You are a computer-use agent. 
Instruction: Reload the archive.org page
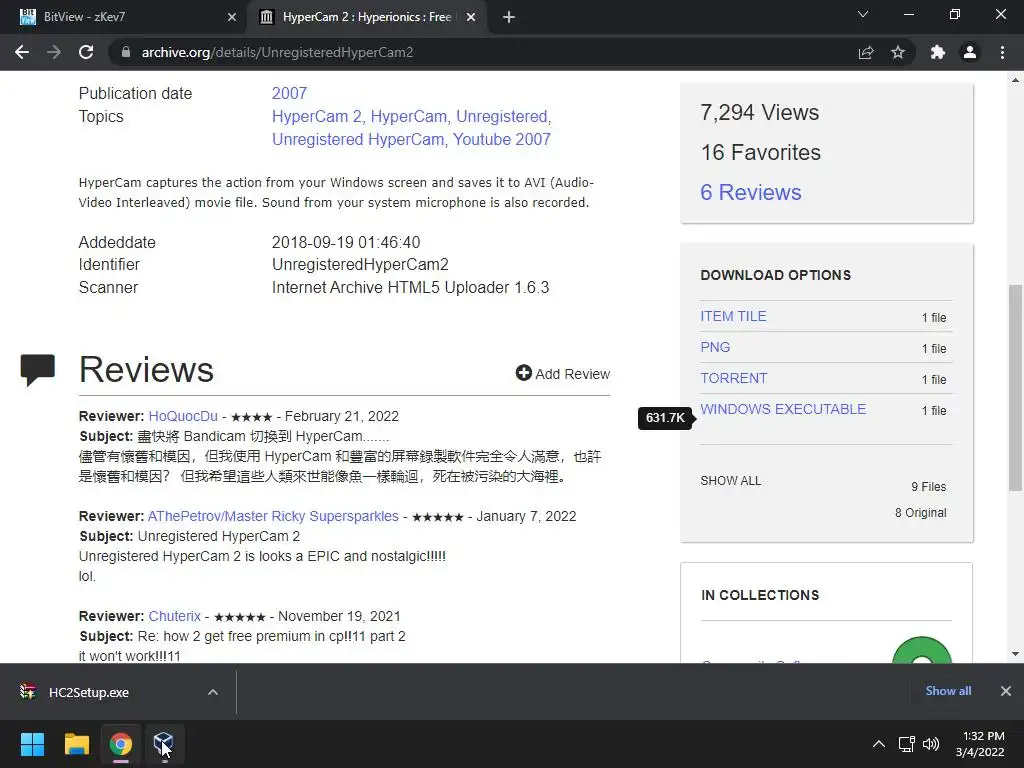tap(86, 52)
